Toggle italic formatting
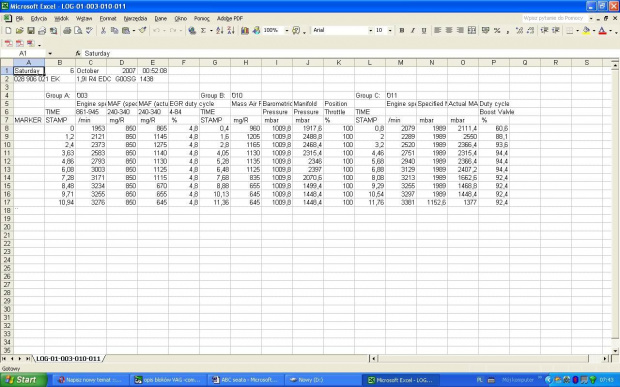620x387 pixels. pyautogui.click(x=413, y=30)
